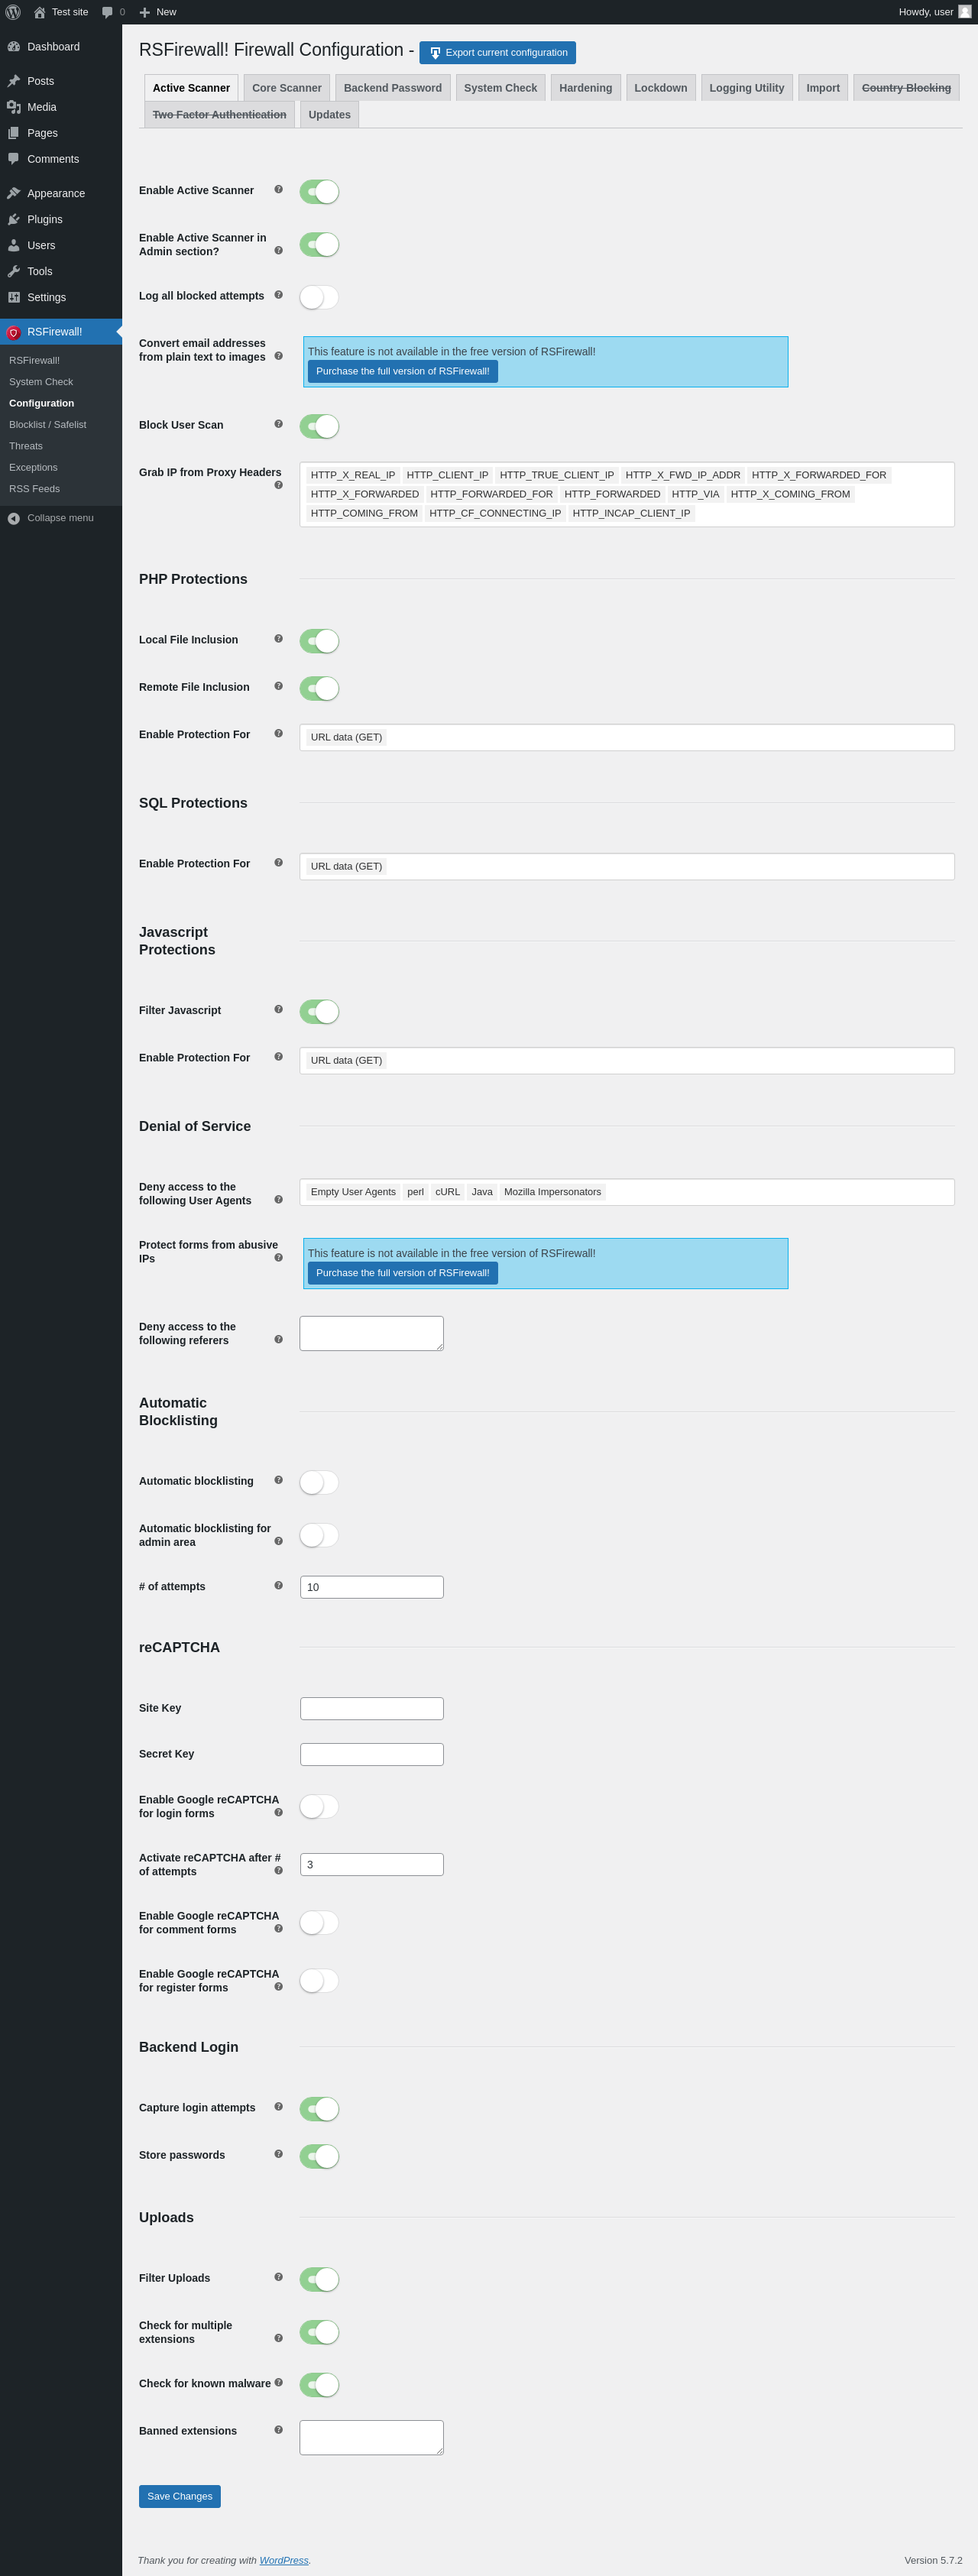The height and width of the screenshot is (2576, 978).
Task: Toggle Remote File Inclusion protection
Action: 319,688
